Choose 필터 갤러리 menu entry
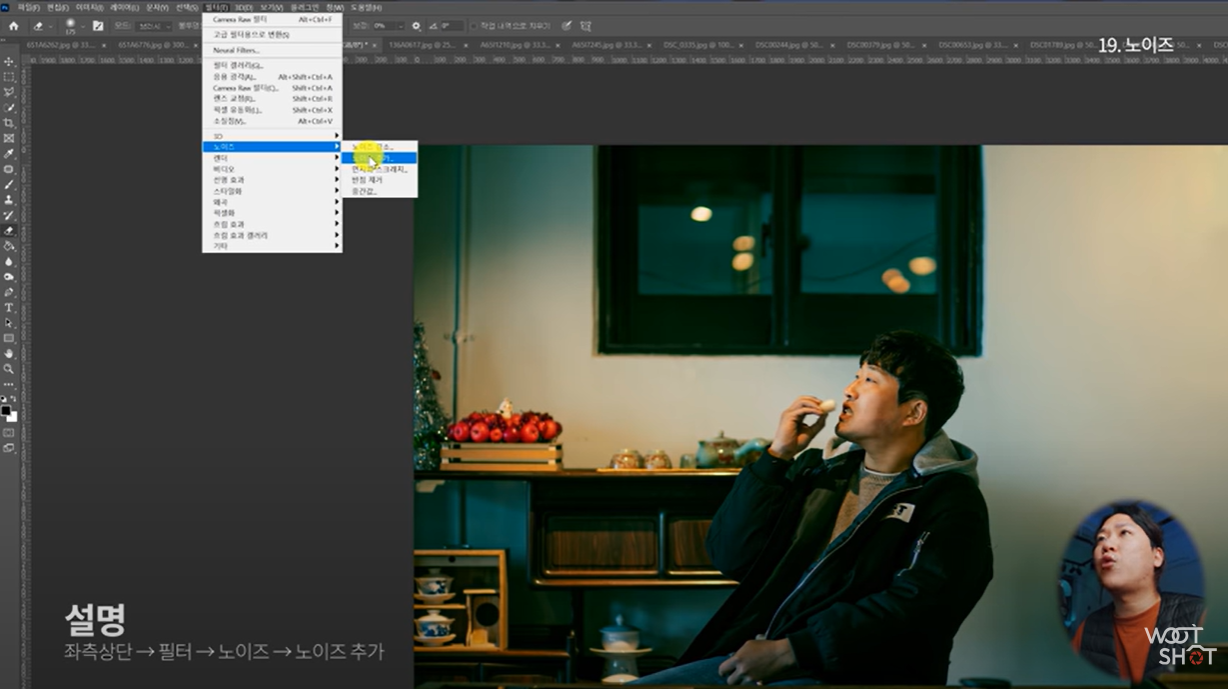The height and width of the screenshot is (689, 1228). [272, 65]
